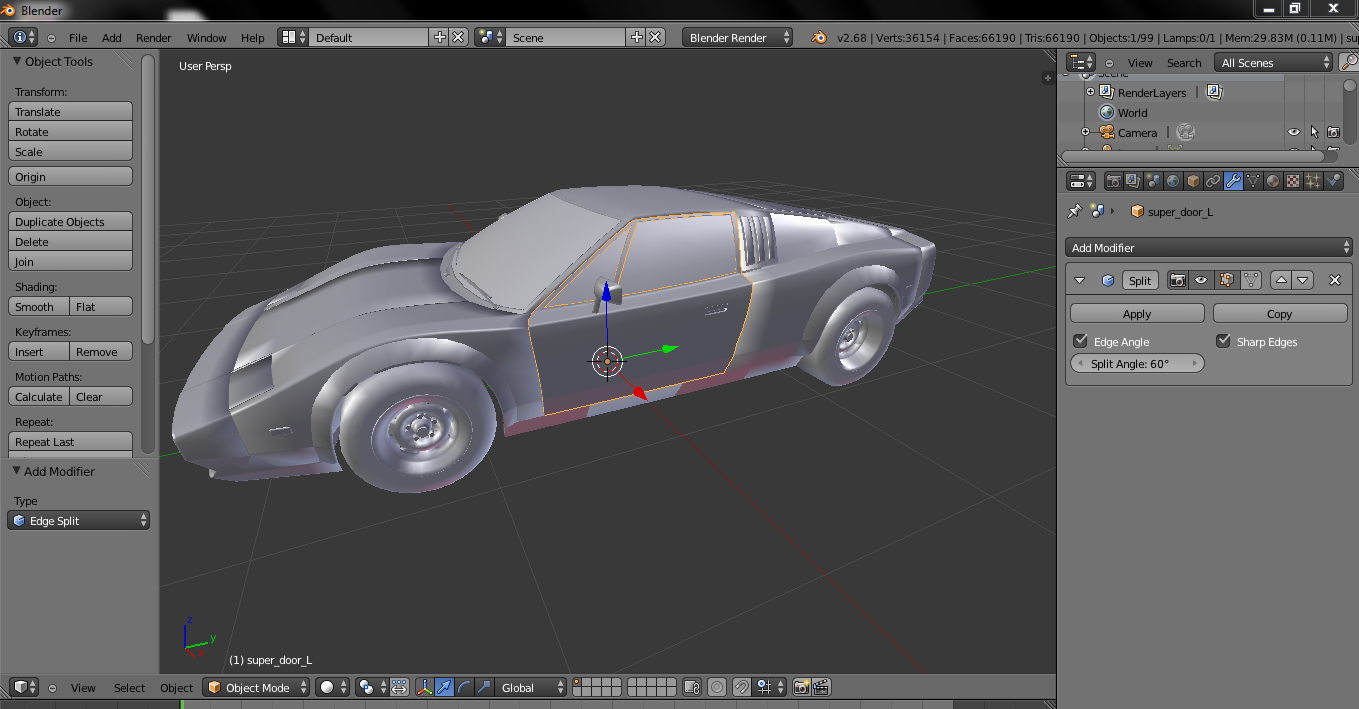Open the Modifiers tab (wrench icon)
The height and width of the screenshot is (709, 1359).
click(1233, 181)
